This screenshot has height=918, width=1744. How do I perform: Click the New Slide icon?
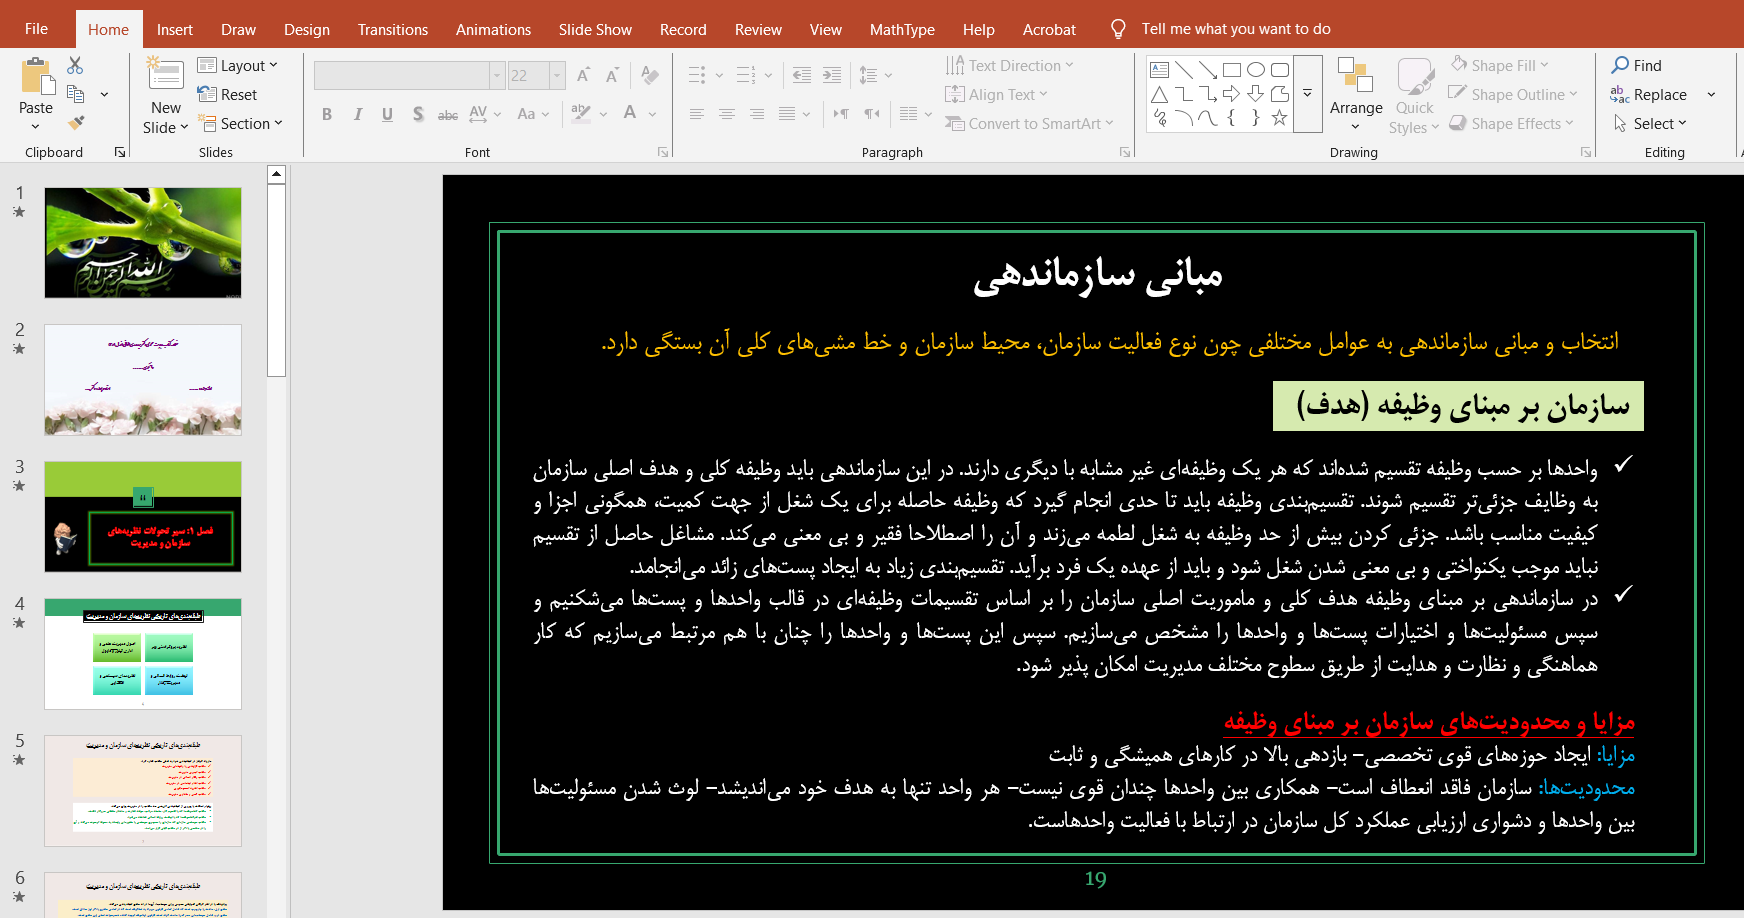[165, 77]
